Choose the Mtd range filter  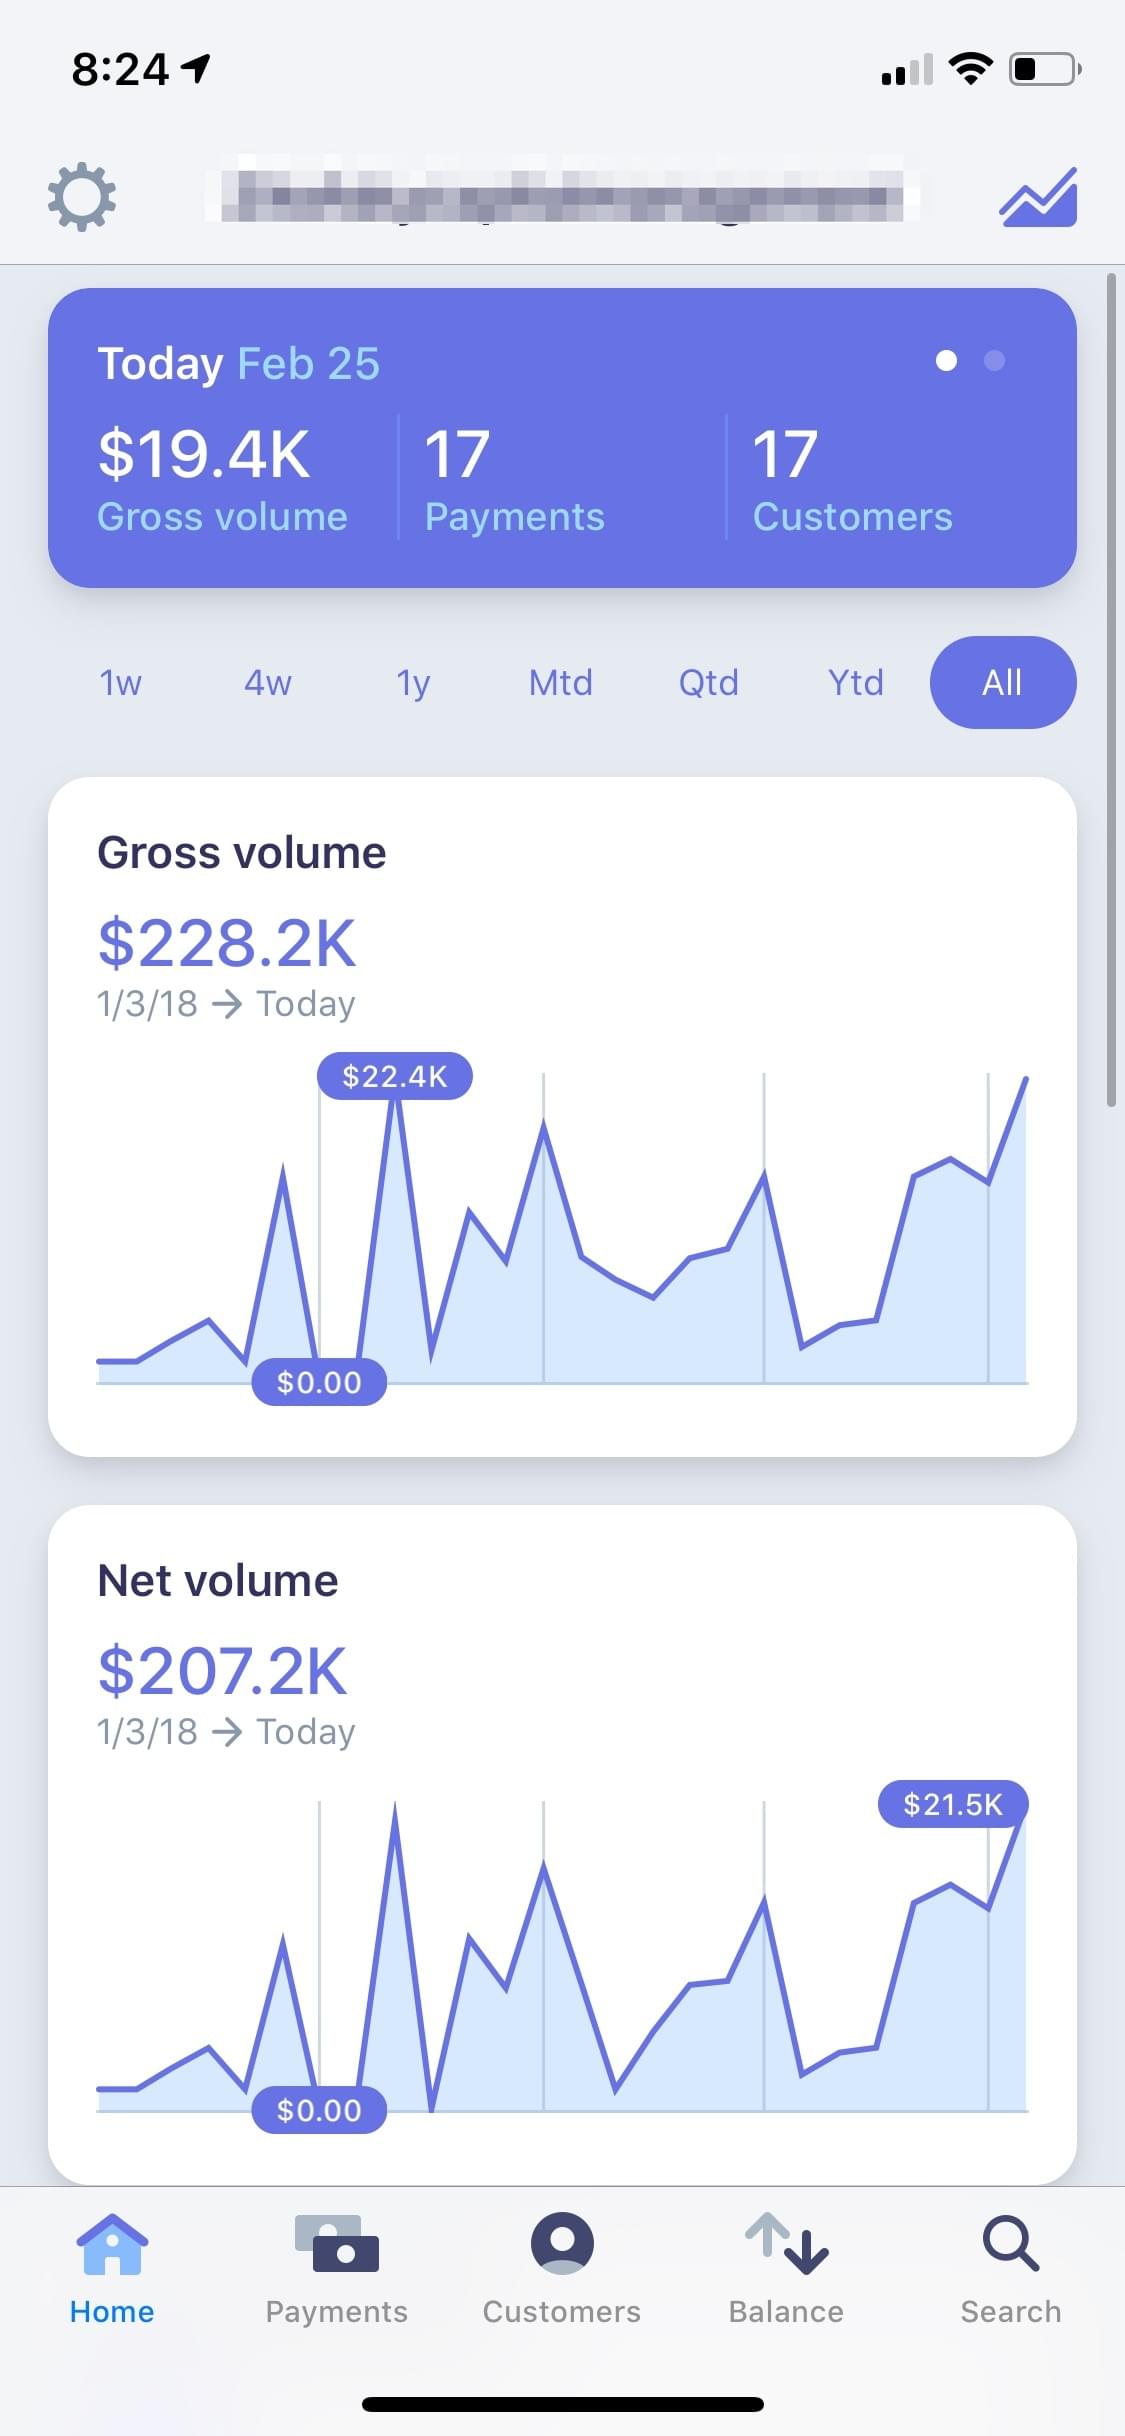click(561, 683)
